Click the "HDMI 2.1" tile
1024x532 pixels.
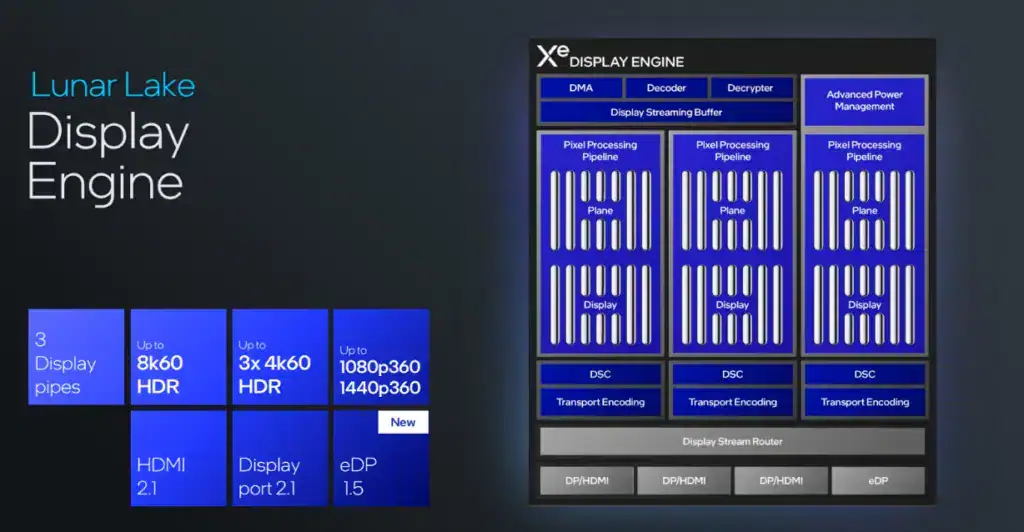point(178,458)
